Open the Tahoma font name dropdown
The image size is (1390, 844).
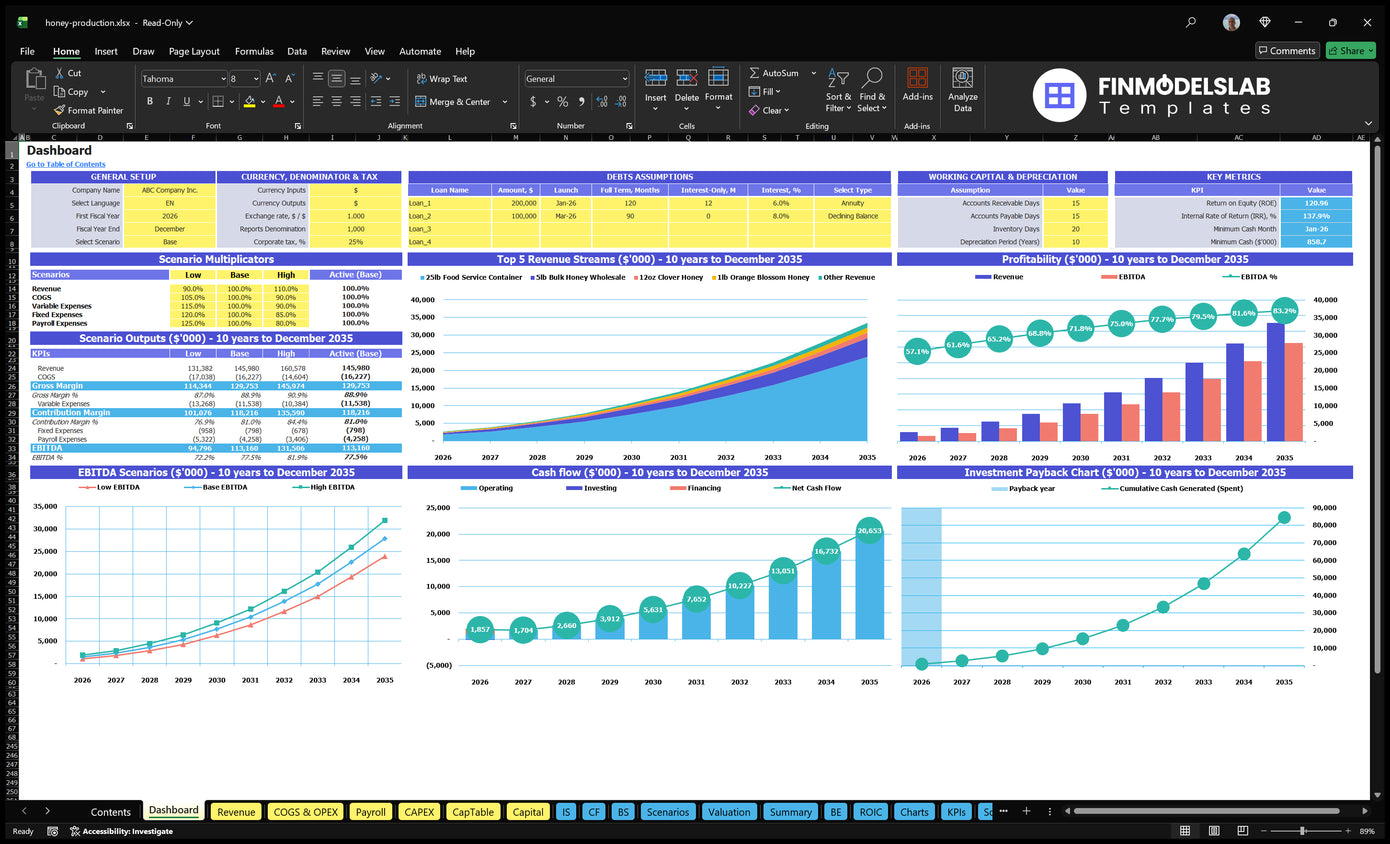coord(221,79)
